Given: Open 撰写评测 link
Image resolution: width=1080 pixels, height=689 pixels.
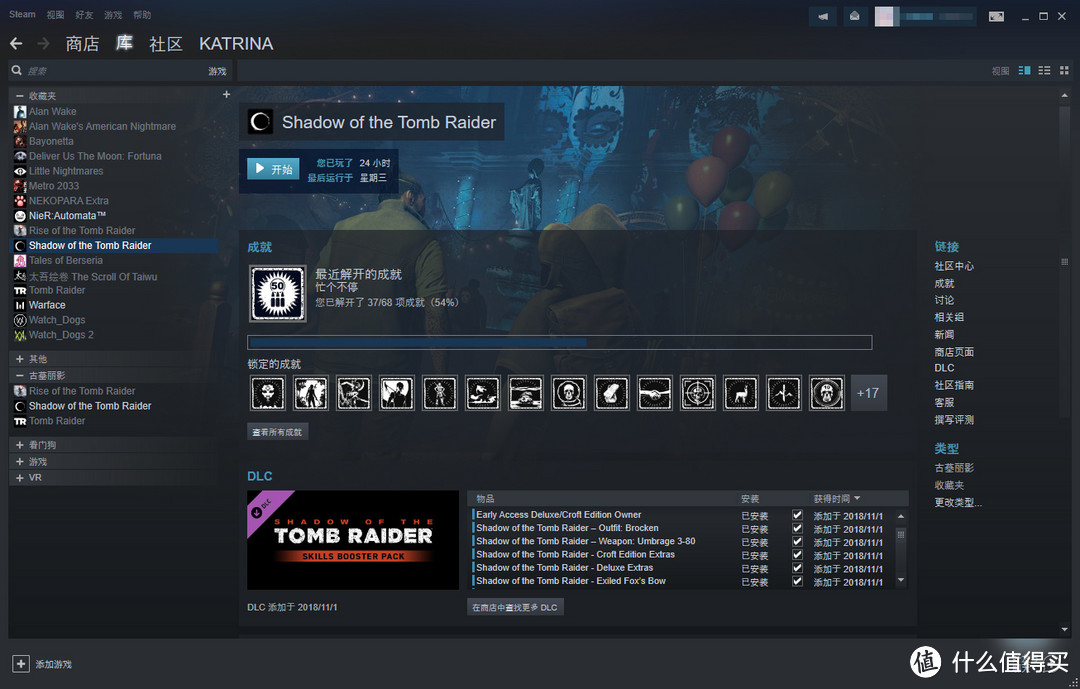Looking at the screenshot, I should pos(954,419).
